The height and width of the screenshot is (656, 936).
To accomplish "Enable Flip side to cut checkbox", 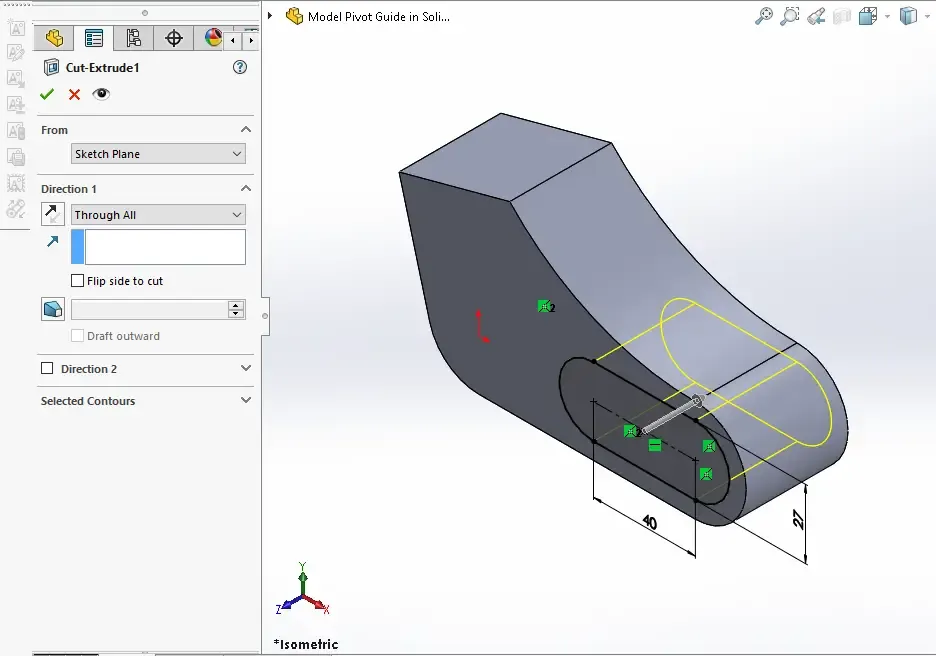I will click(78, 281).
